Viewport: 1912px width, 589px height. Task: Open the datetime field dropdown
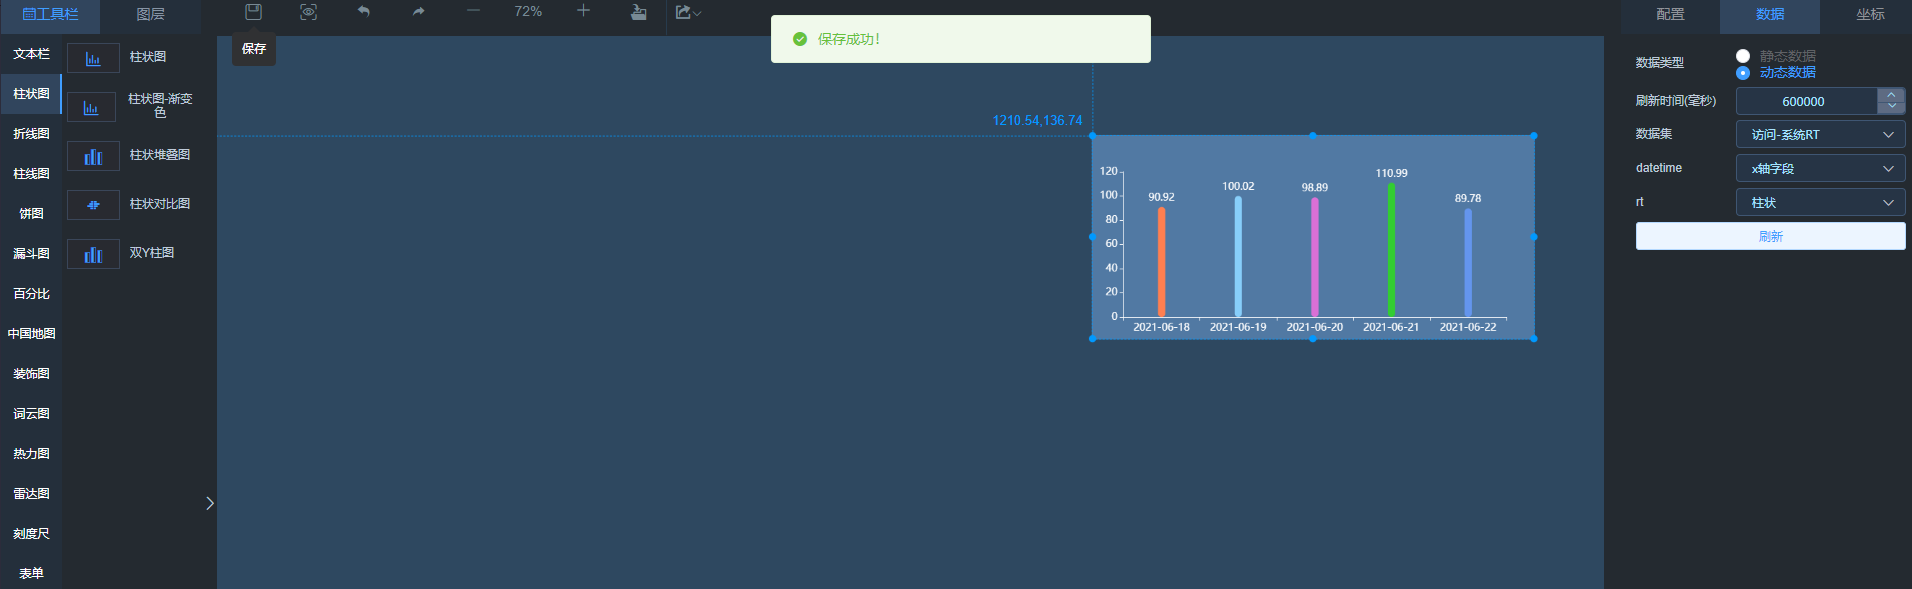[1820, 169]
